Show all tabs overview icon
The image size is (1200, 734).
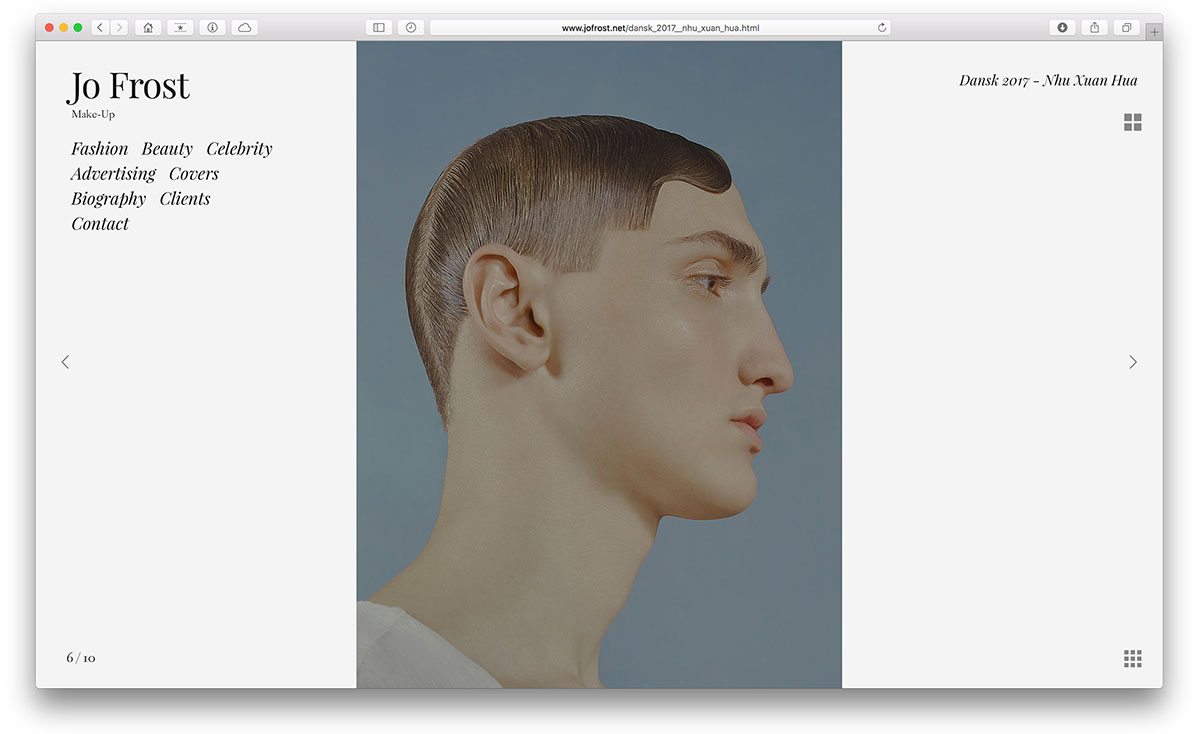(1126, 28)
